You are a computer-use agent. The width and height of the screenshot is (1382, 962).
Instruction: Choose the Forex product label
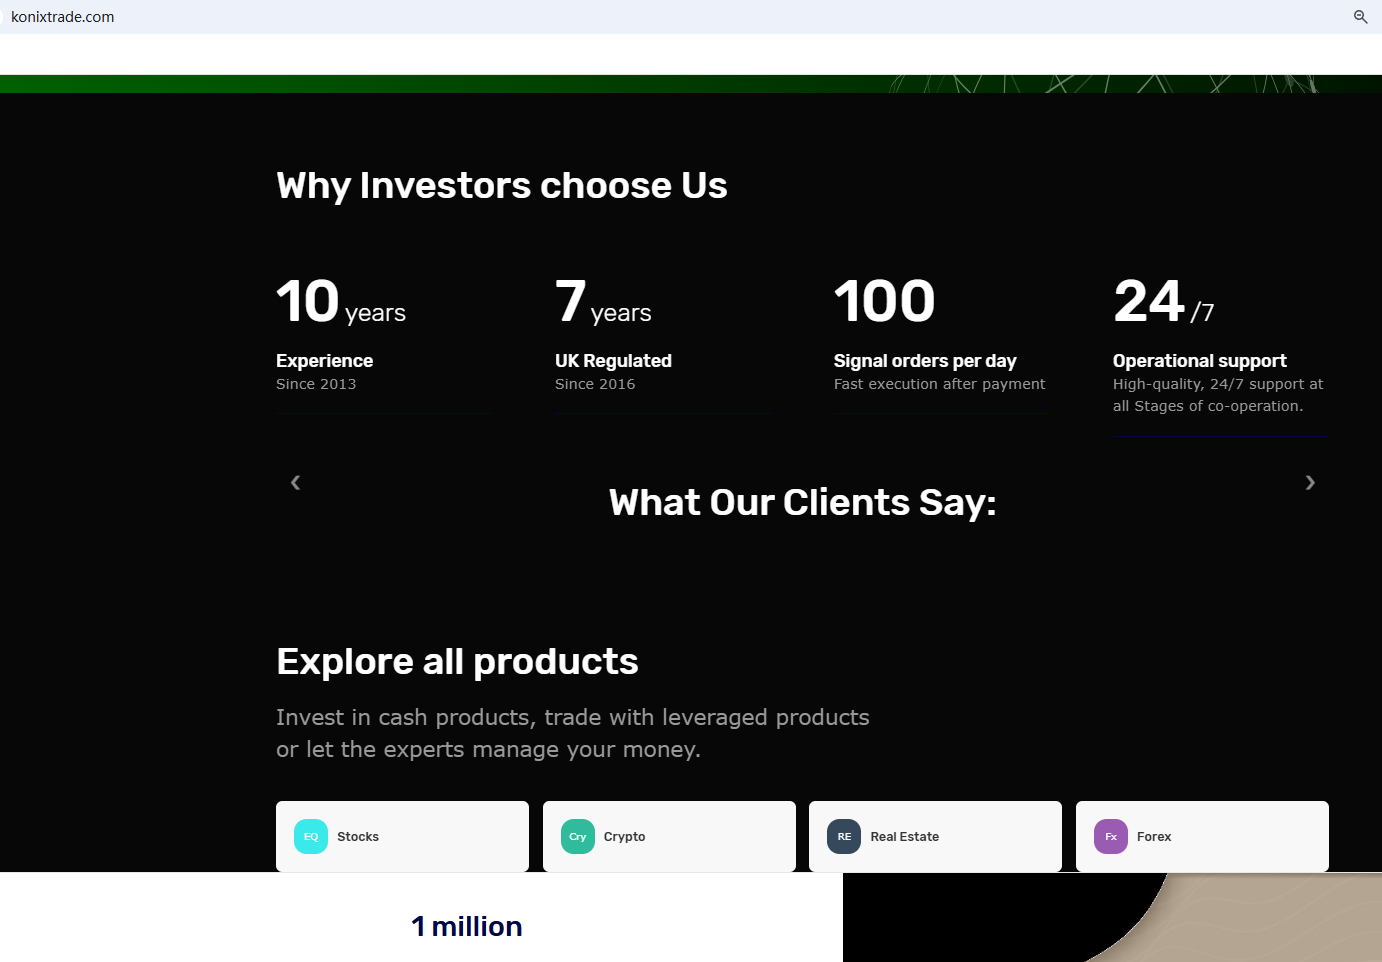pos(1154,837)
